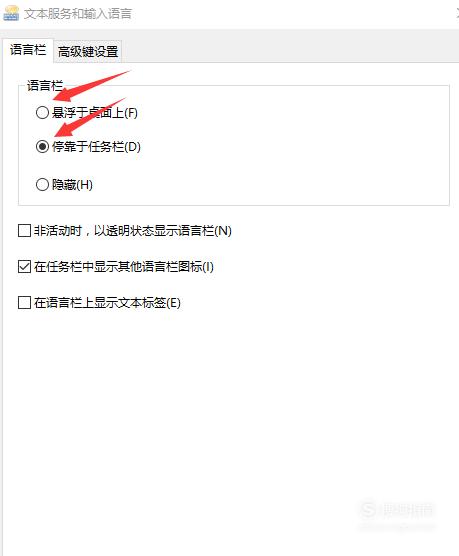Screen dimensions: 459x556
Task: Click the 在语言栏上显示文本标签(E) label text
Action: [107, 303]
